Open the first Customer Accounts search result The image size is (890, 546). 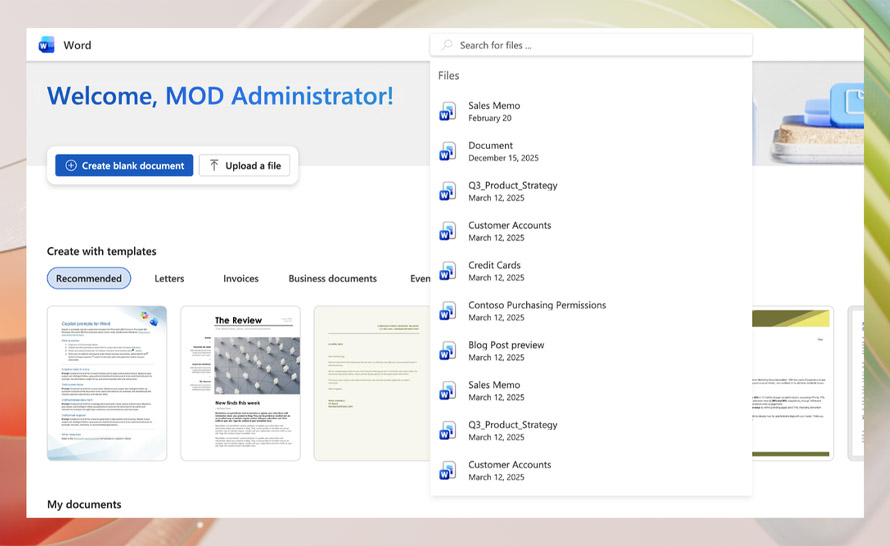pos(510,231)
